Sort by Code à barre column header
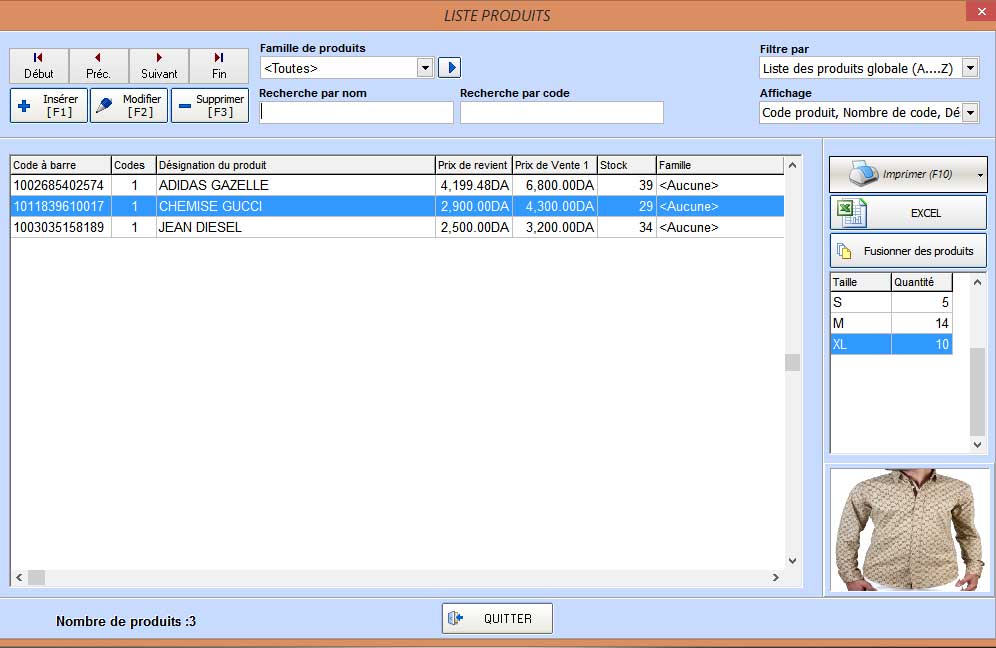The height and width of the screenshot is (648, 996). point(61,165)
